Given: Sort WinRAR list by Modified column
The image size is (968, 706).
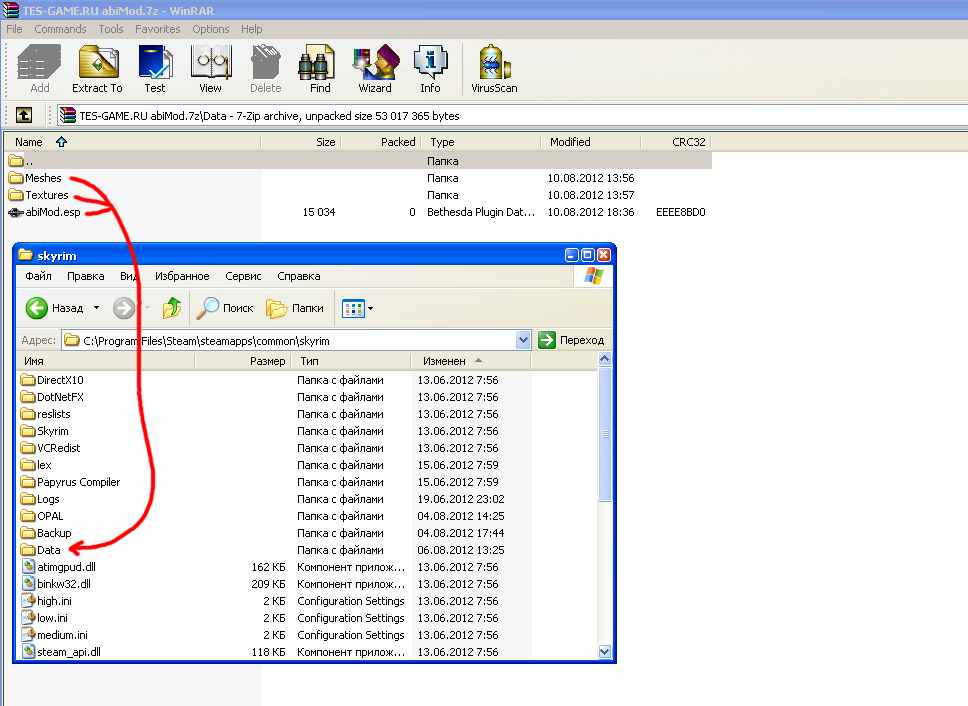Looking at the screenshot, I should click(x=590, y=142).
